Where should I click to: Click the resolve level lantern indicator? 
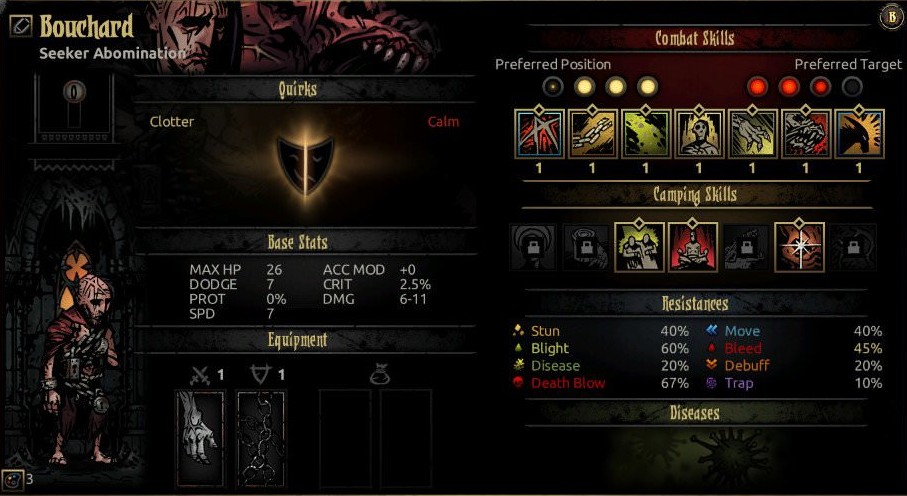coord(75,102)
